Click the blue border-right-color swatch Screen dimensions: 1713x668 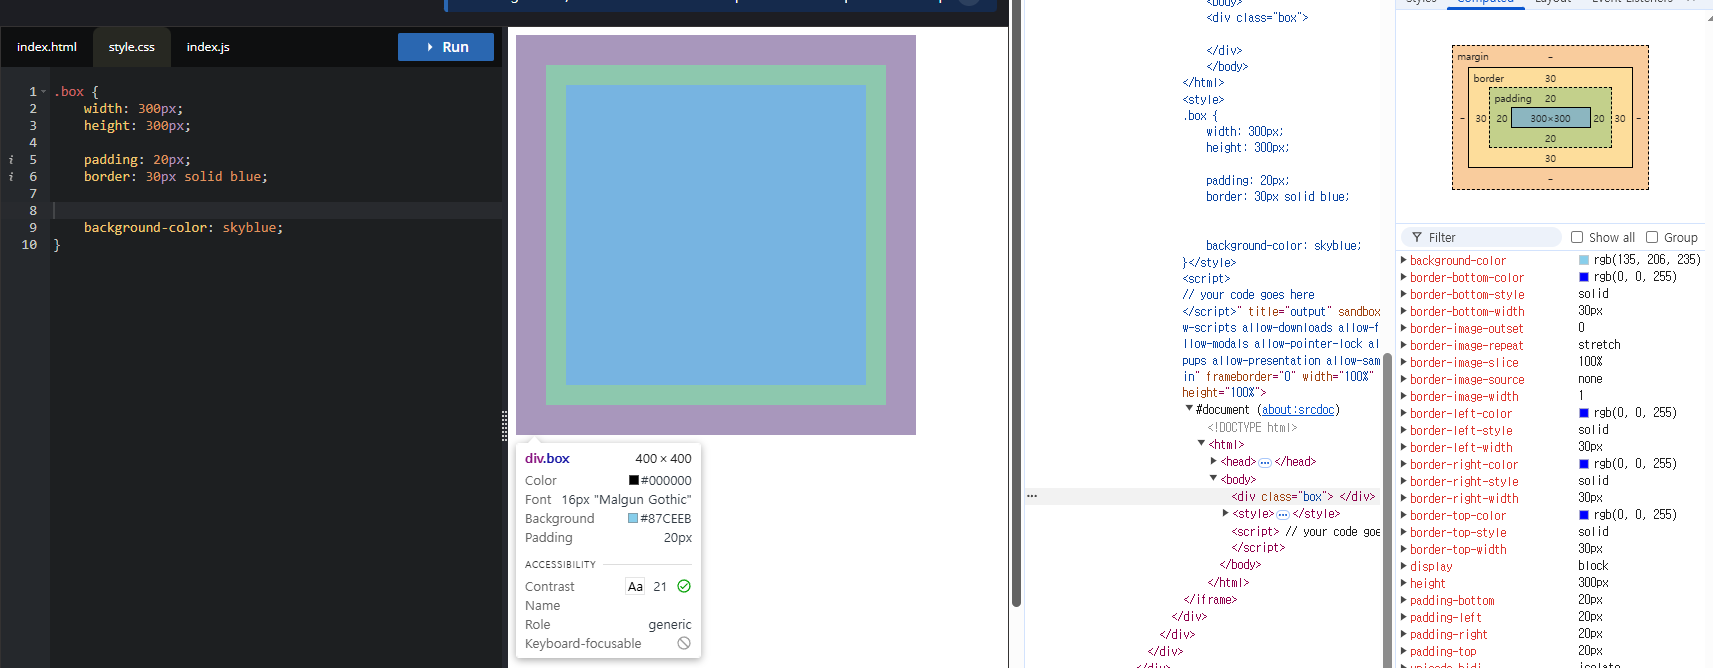pos(1584,464)
